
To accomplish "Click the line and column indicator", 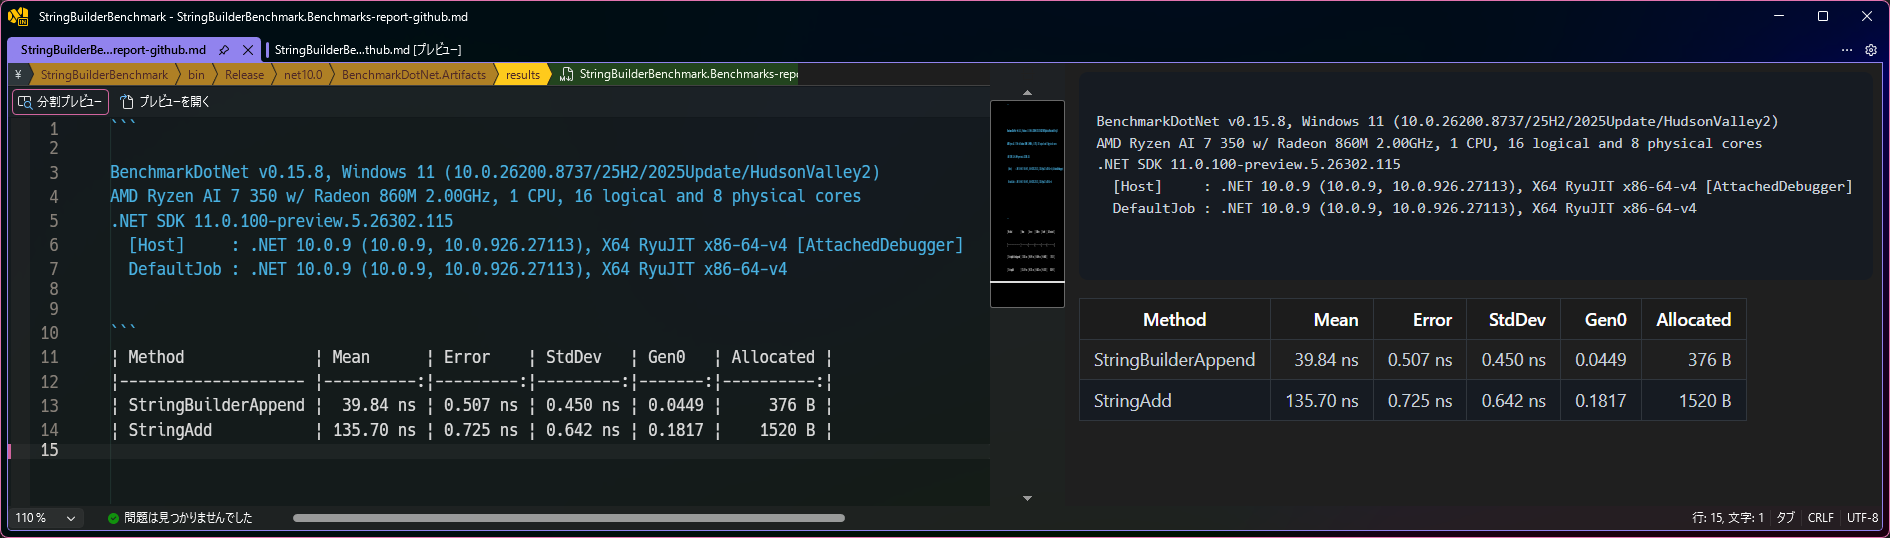I will click(x=1728, y=518).
